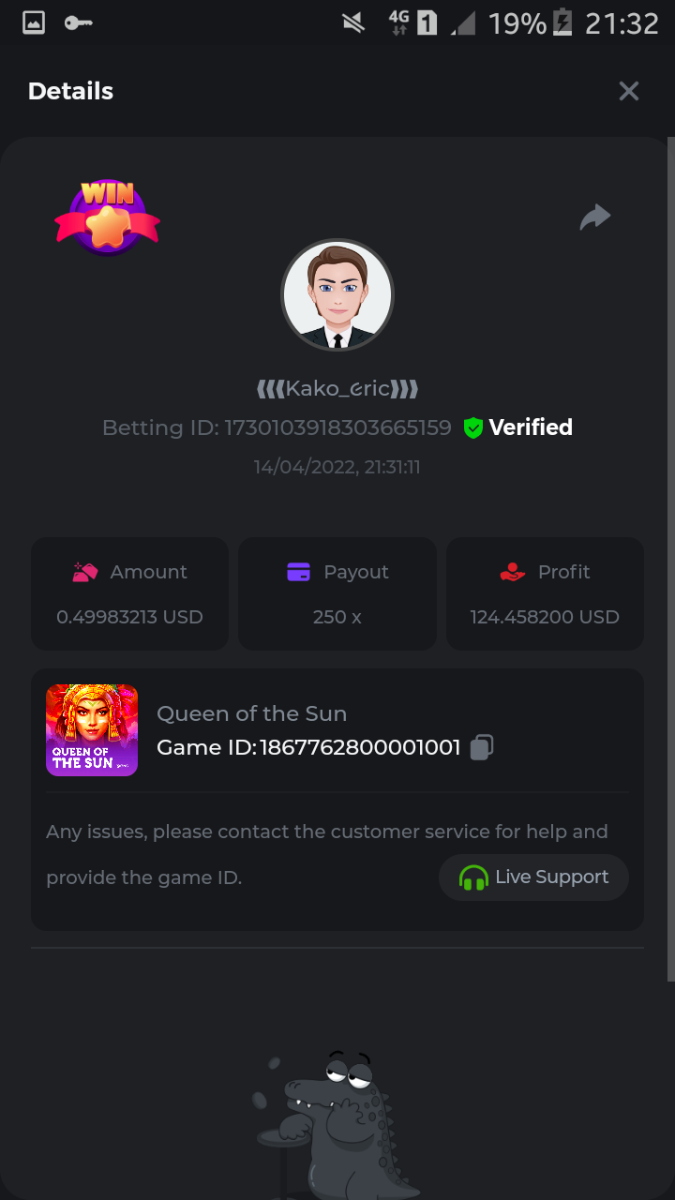
Task: Tap the 250 x payout value
Action: point(337,617)
